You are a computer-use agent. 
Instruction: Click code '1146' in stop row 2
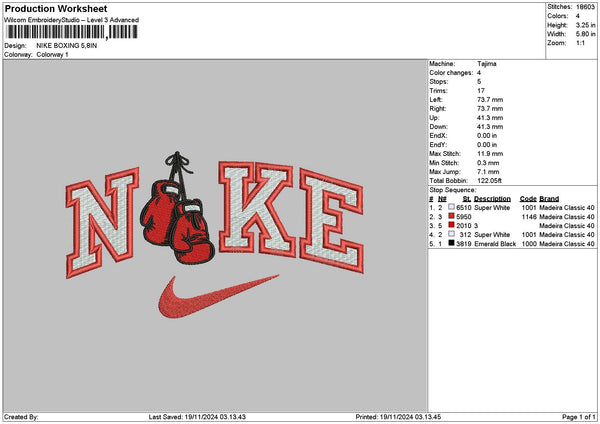[x=529, y=217]
